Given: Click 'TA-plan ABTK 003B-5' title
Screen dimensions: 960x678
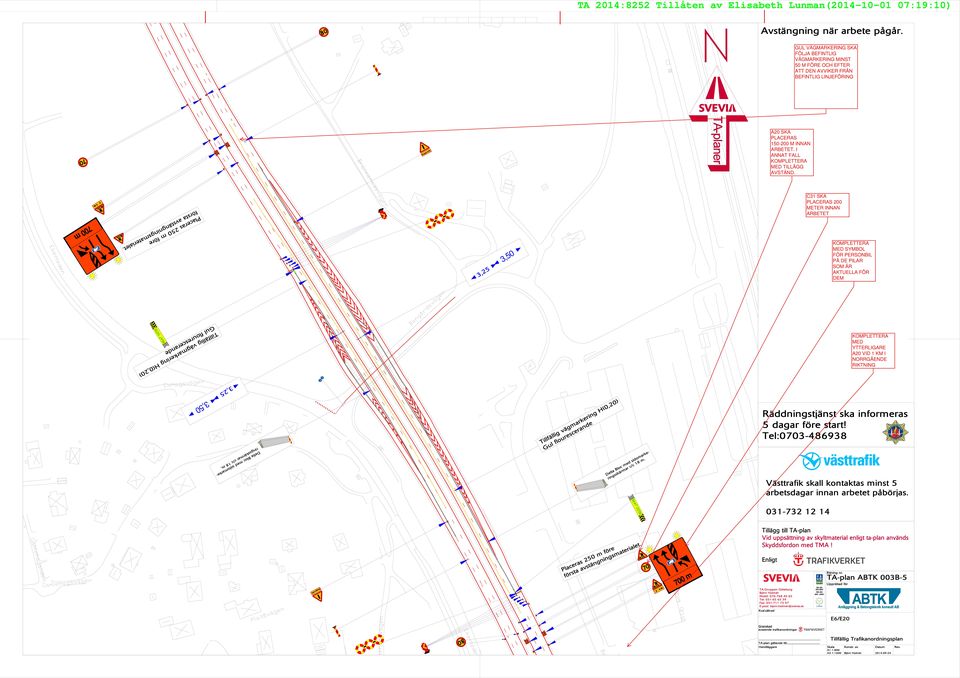Looking at the screenshot, I should [867, 578].
